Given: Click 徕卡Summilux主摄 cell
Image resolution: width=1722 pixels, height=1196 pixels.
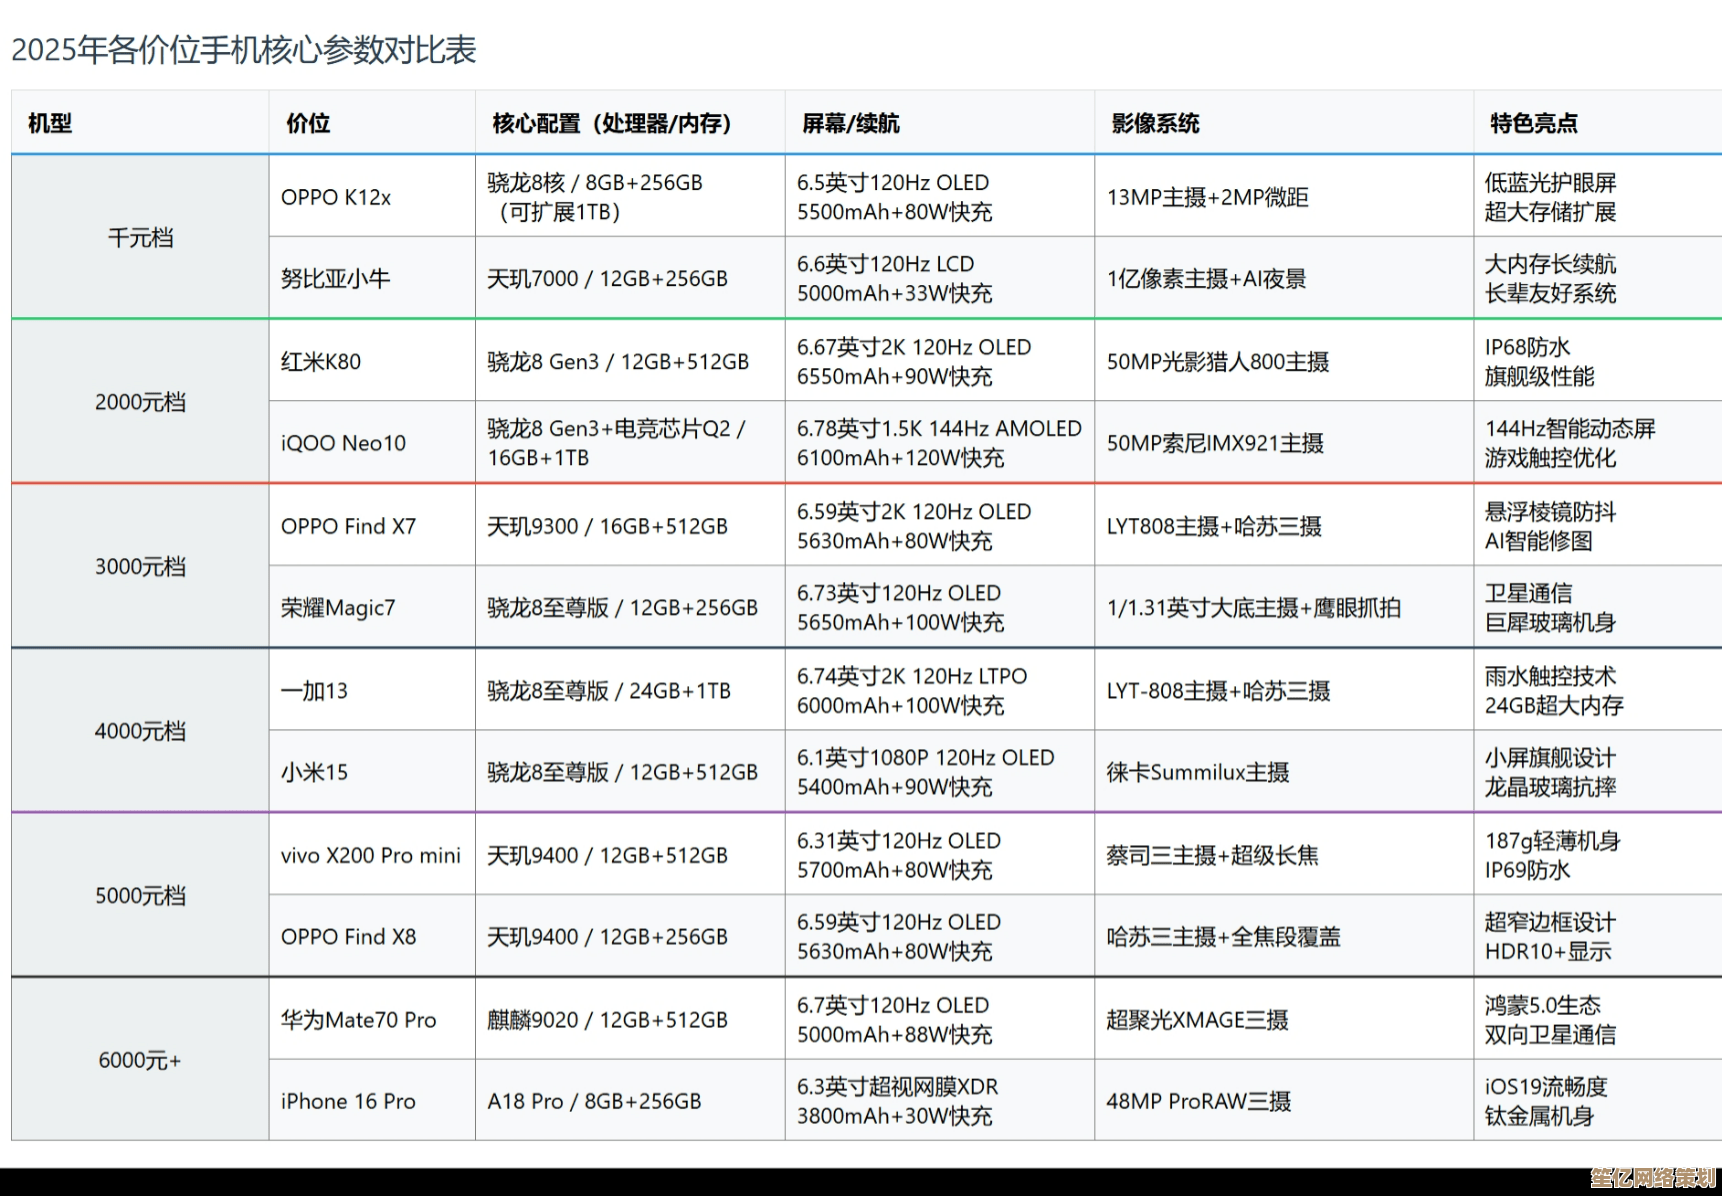Looking at the screenshot, I should (x=1284, y=771).
